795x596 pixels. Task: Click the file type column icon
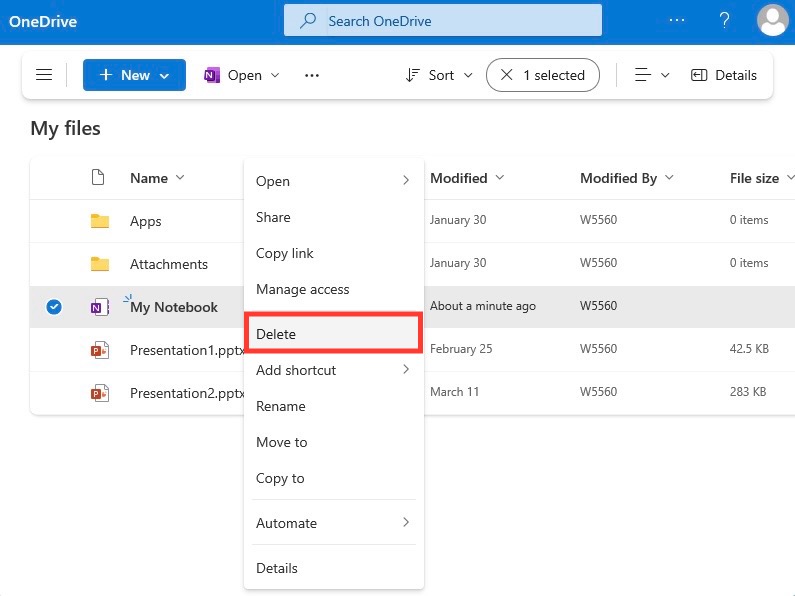(x=98, y=178)
